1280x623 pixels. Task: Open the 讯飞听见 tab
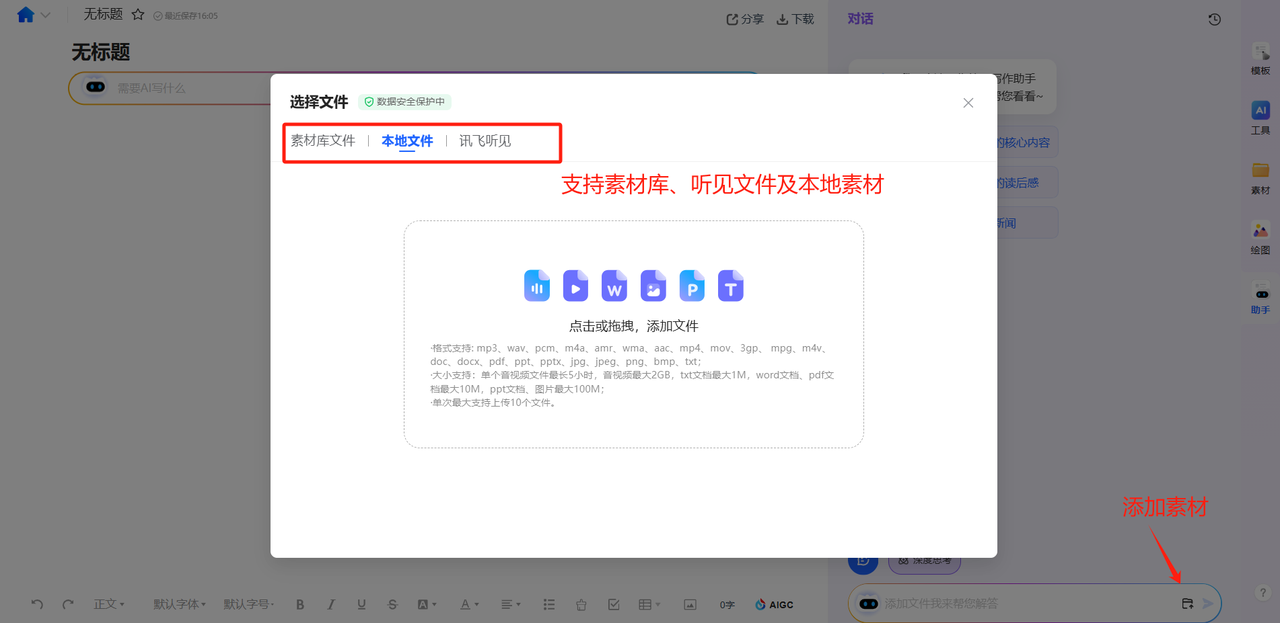click(x=485, y=141)
